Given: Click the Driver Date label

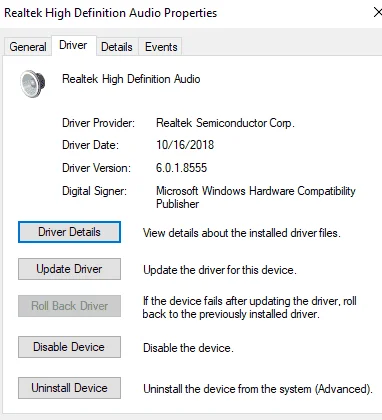Looking at the screenshot, I should [90, 145].
